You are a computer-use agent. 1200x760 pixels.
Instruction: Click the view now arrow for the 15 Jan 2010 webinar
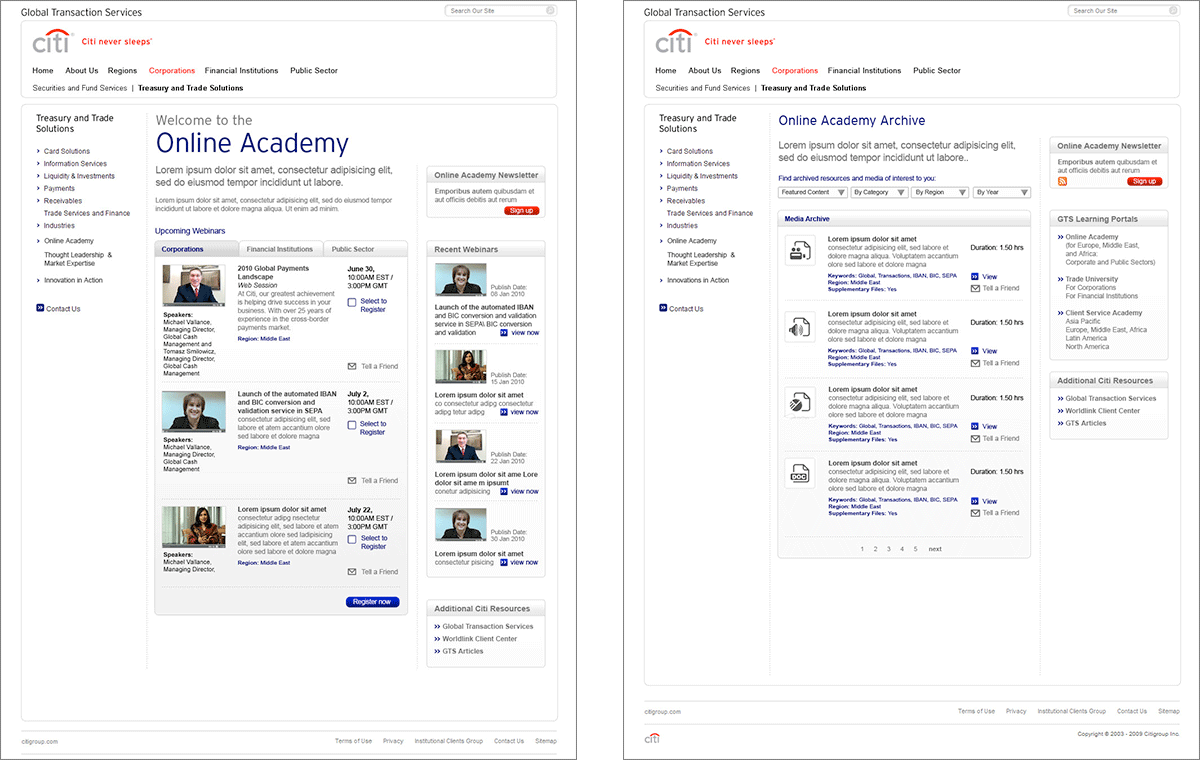504,412
